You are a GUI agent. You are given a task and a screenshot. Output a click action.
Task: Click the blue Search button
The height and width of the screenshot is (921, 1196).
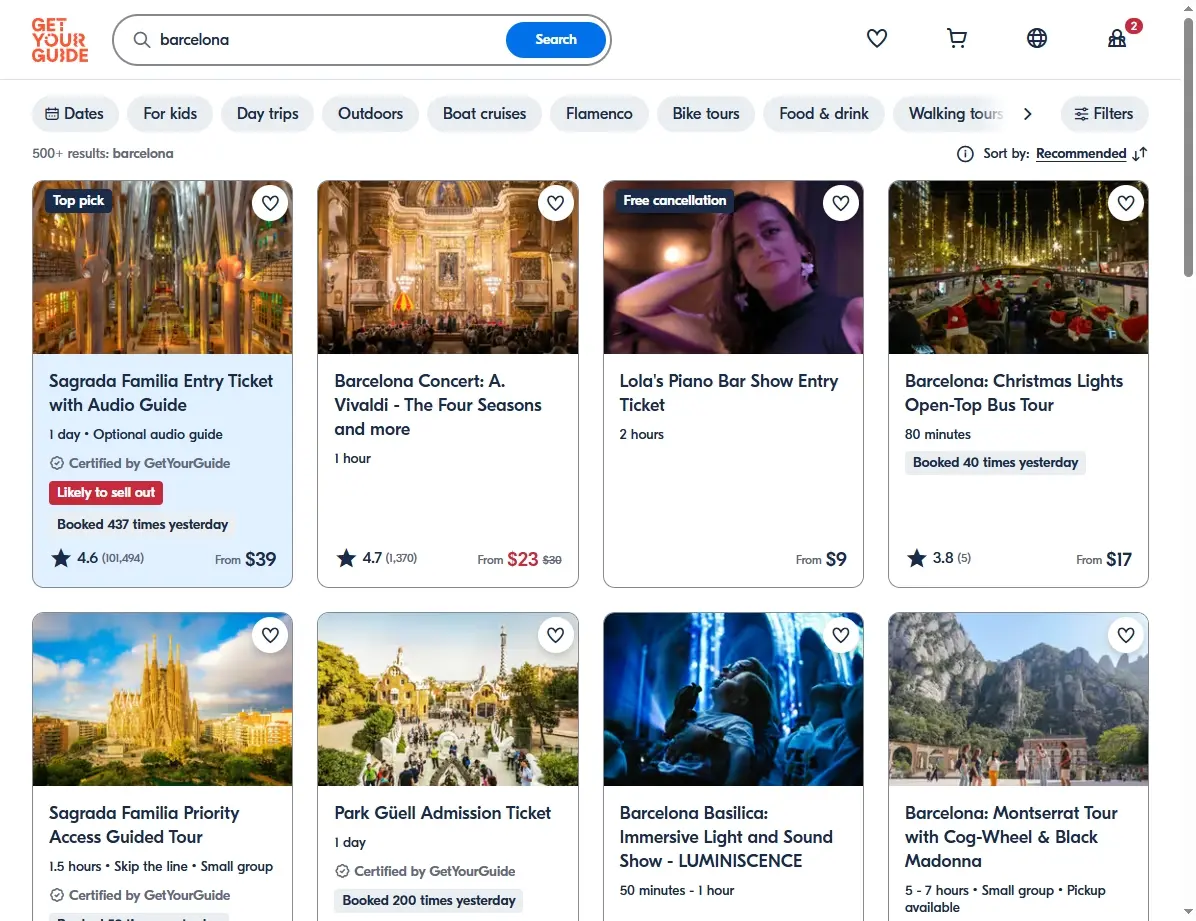556,40
